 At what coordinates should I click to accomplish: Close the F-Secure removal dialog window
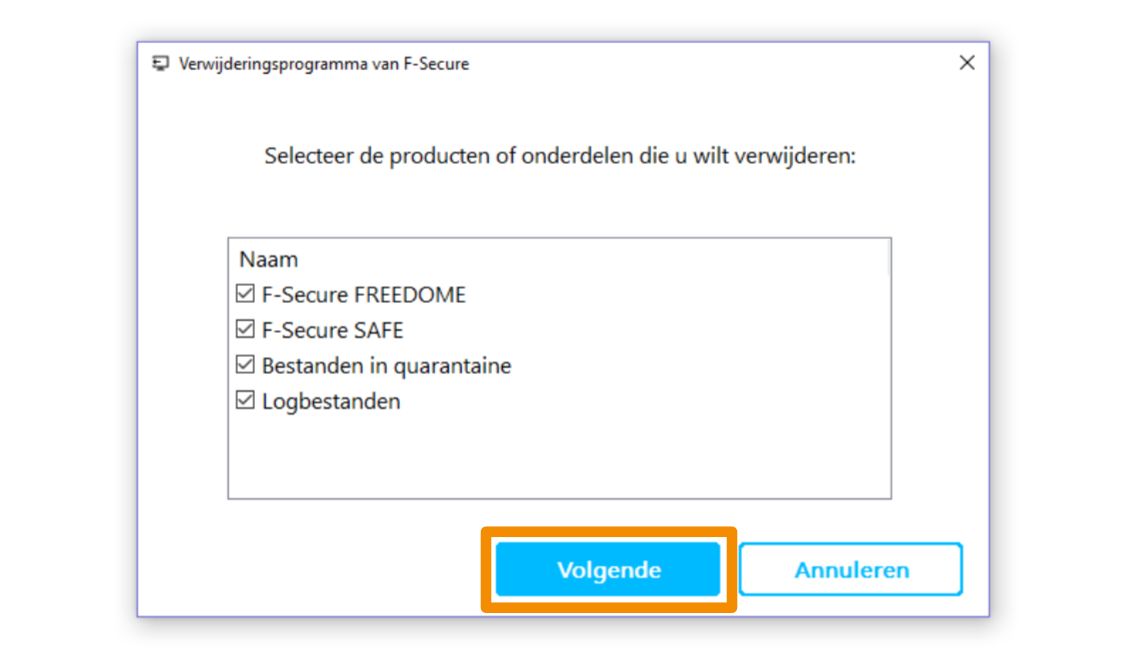click(966, 63)
